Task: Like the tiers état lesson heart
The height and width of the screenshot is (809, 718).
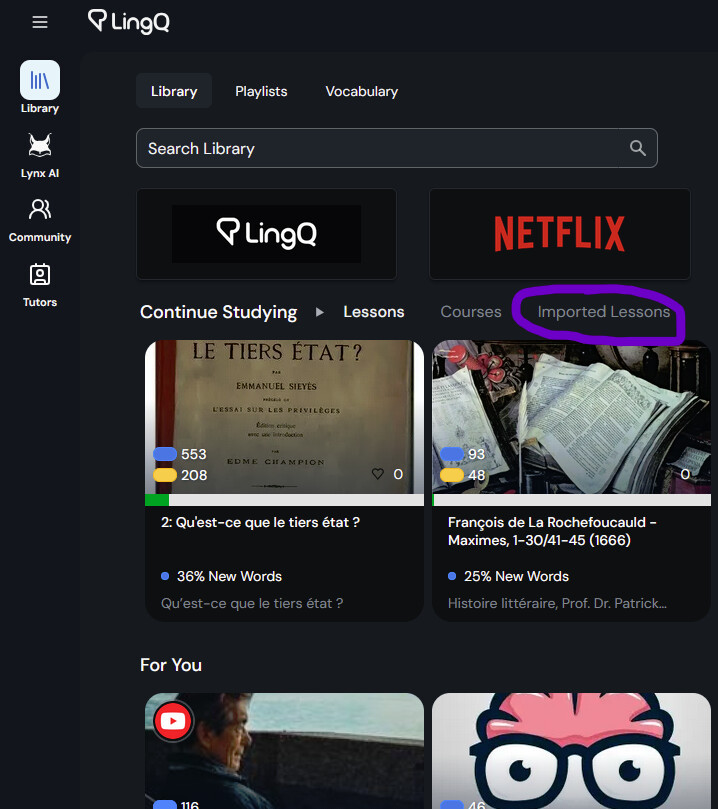Action: pyautogui.click(x=378, y=474)
